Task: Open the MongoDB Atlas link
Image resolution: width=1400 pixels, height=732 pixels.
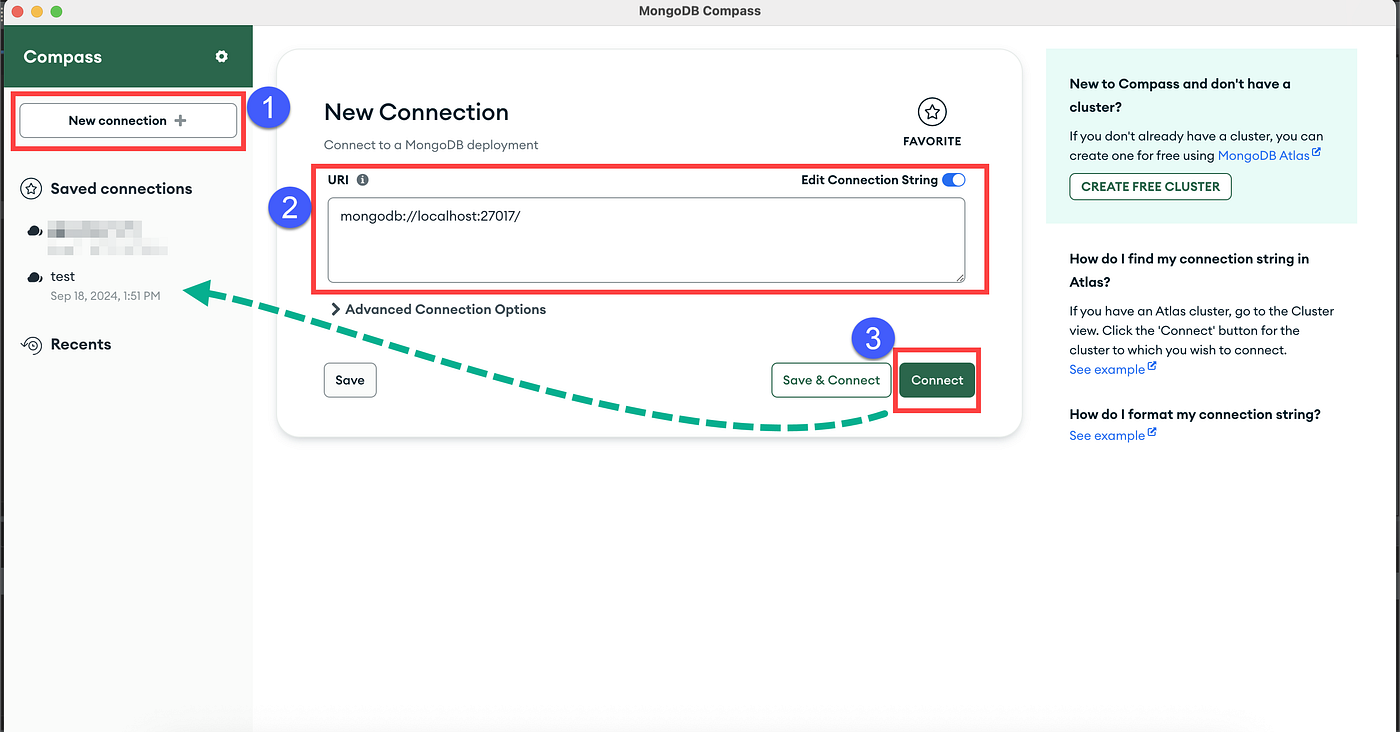Action: click(1269, 155)
